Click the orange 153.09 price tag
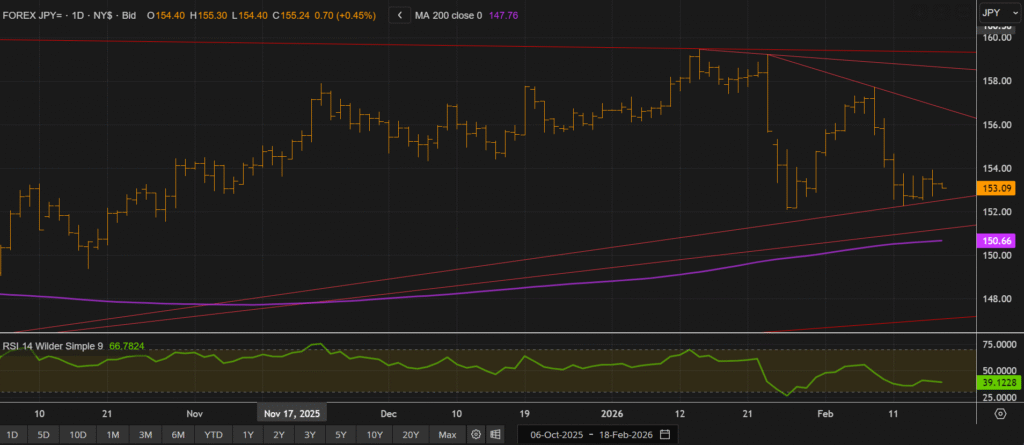This screenshot has width=1024, height=445. [998, 188]
